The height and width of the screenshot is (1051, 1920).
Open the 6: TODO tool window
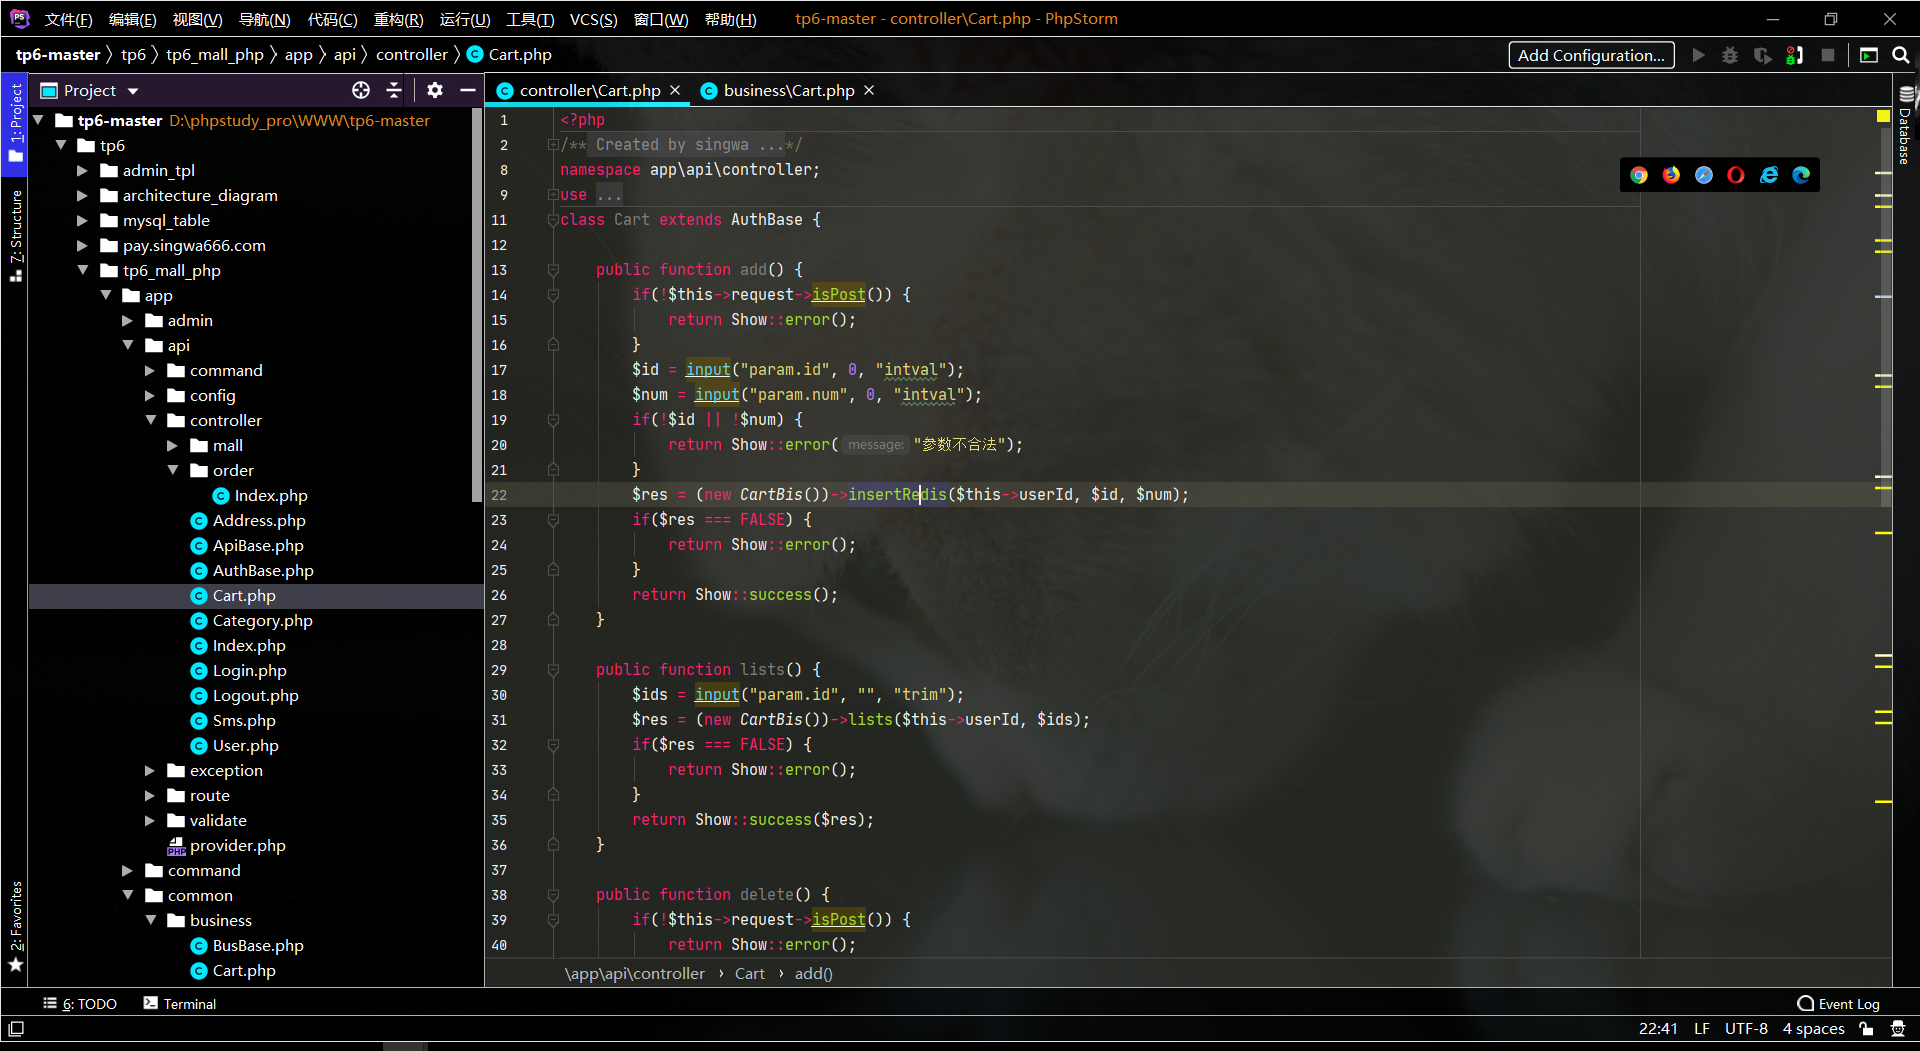(x=80, y=1004)
